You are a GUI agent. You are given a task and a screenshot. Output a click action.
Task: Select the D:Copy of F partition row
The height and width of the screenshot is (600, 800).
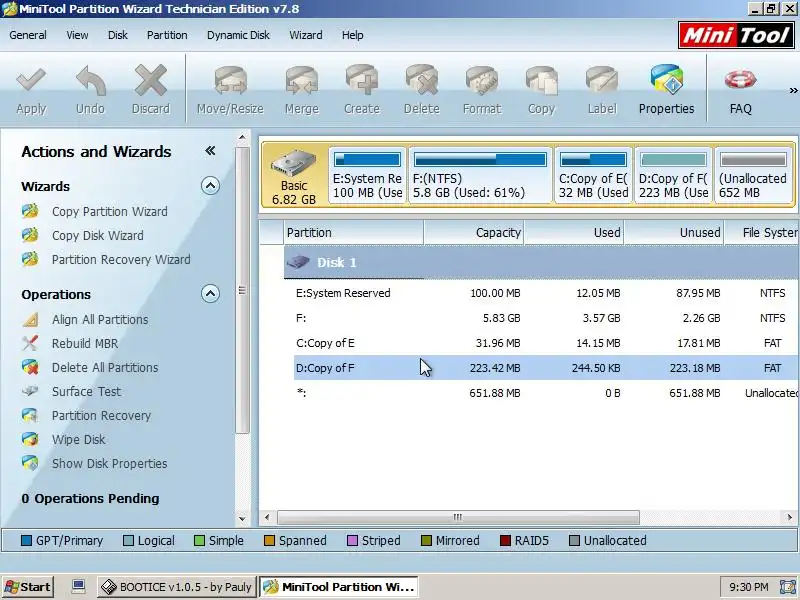(x=546, y=368)
